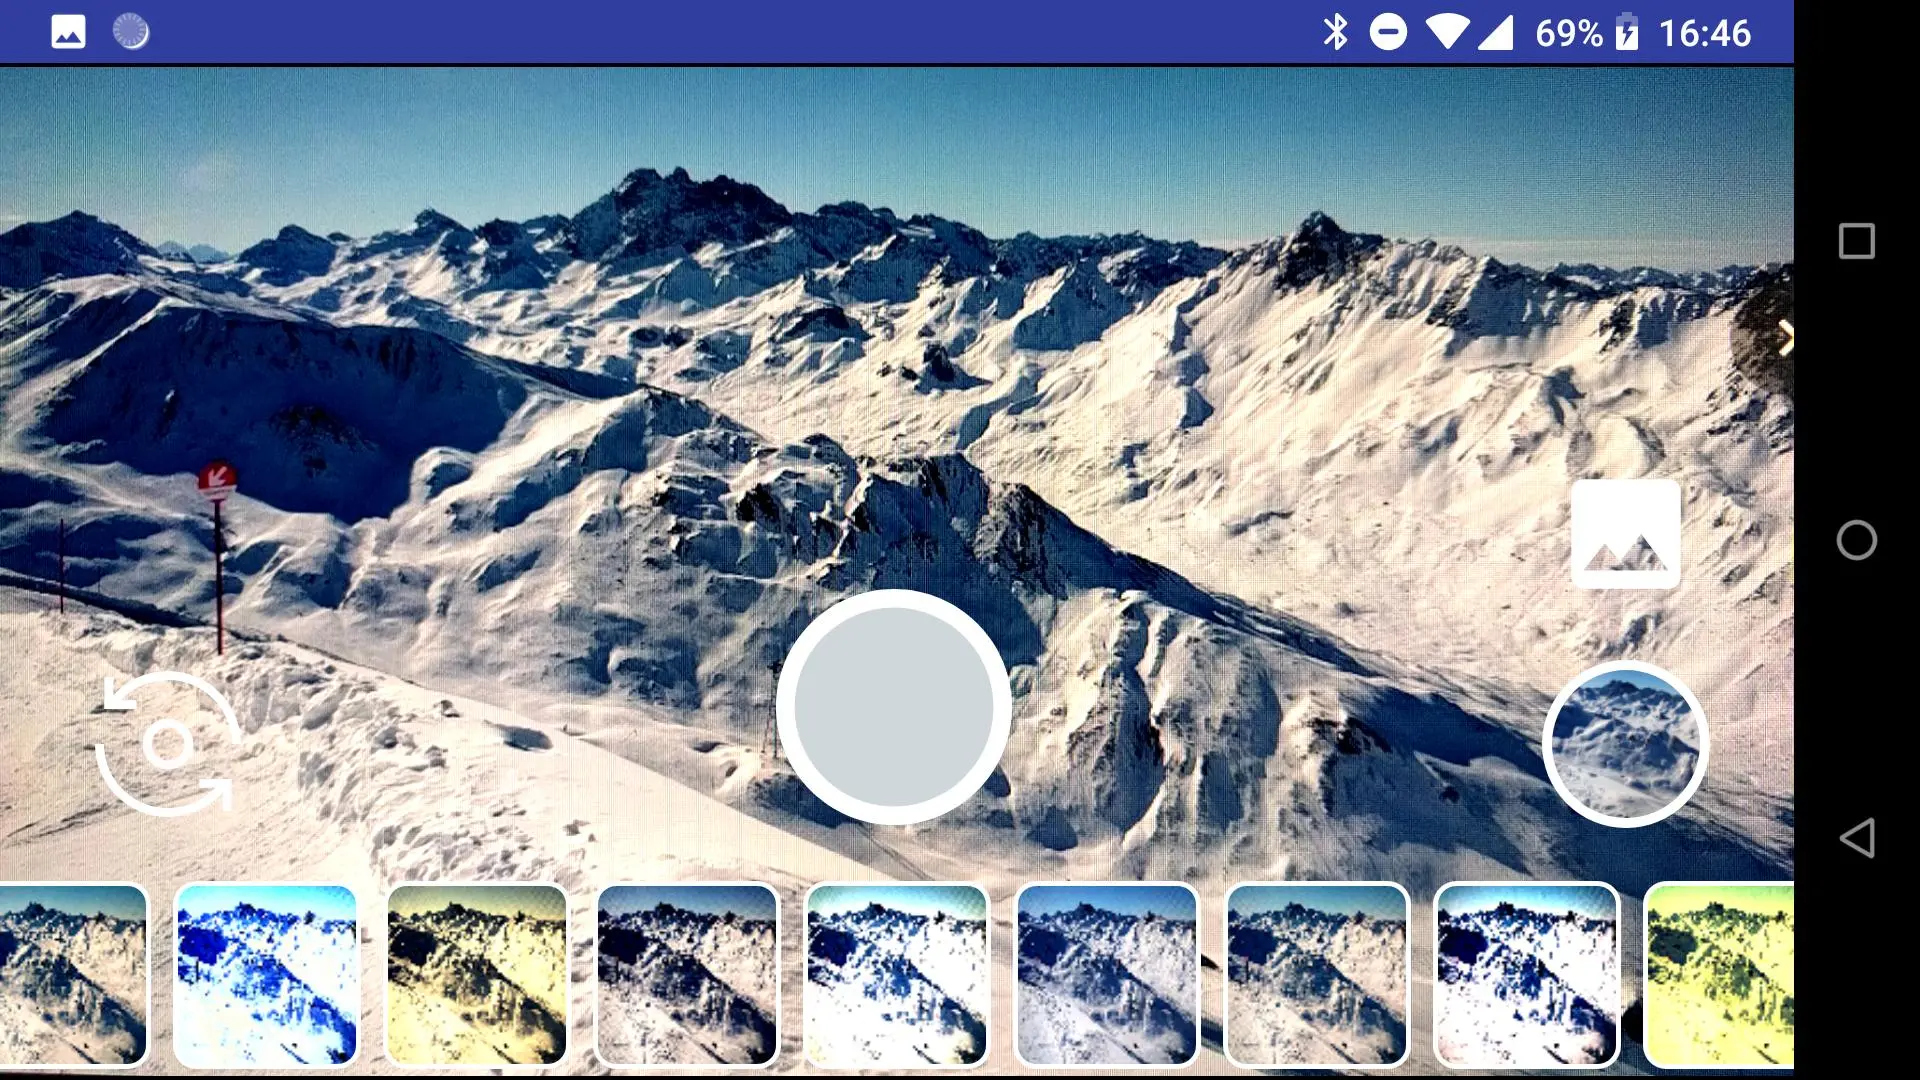Open the gallery picture icon

(x=1625, y=534)
